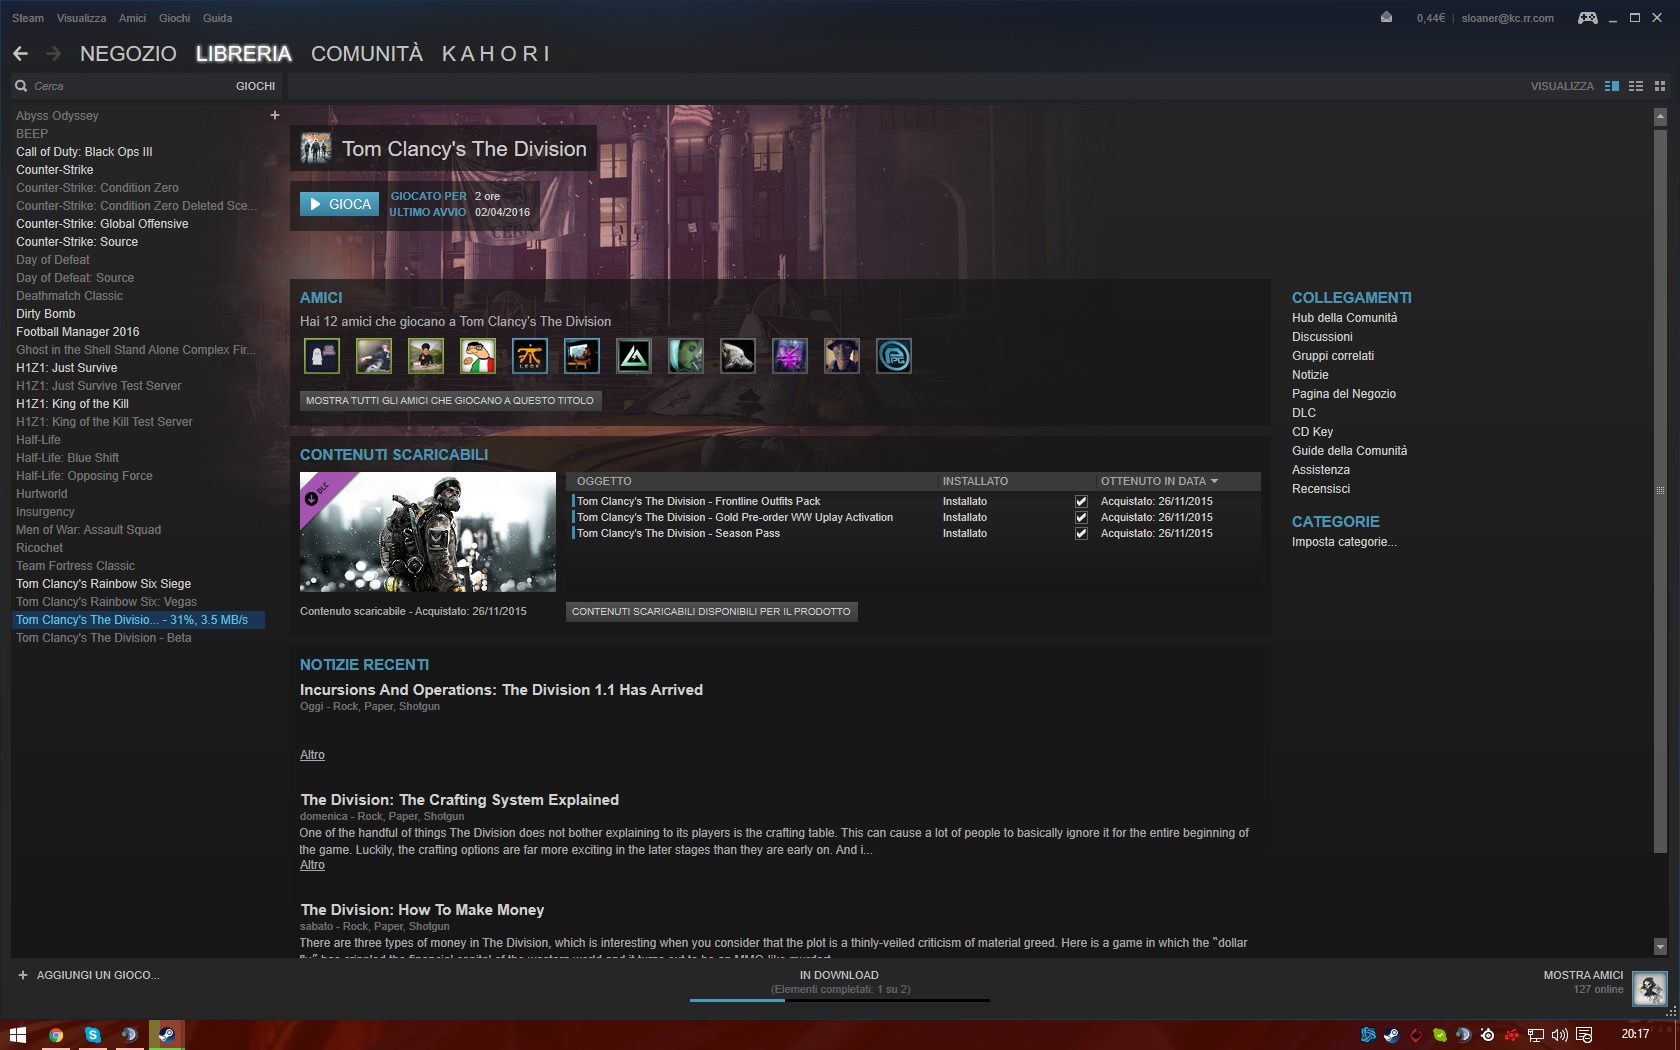1680x1050 pixels.
Task: Click the IN DOWNLOAD progress bar
Action: coord(840,1000)
